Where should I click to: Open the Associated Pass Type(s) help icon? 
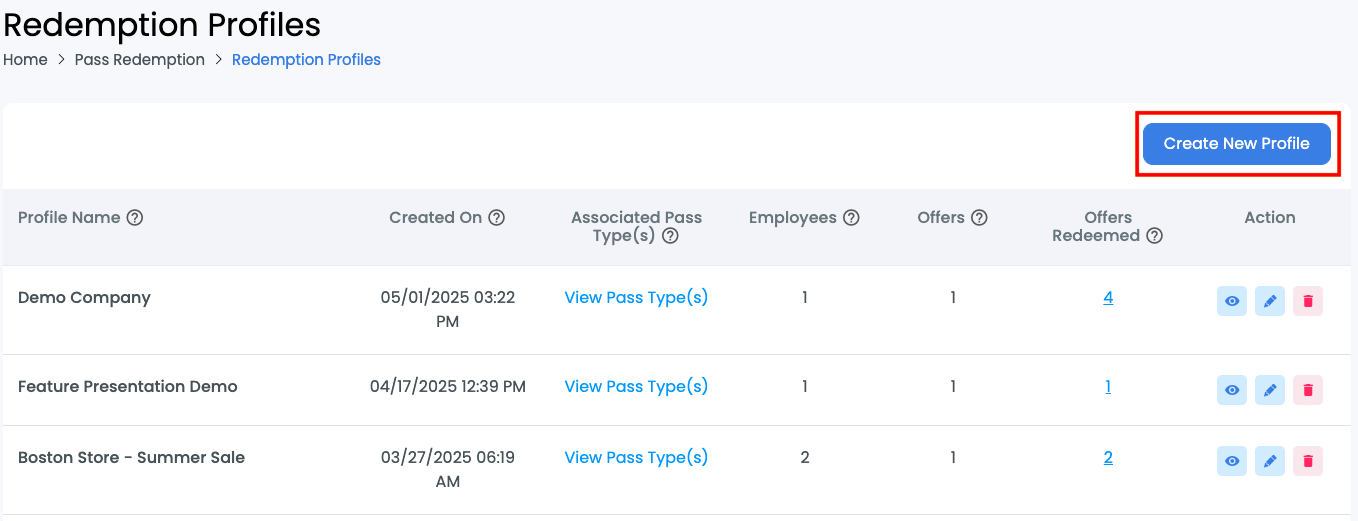(x=671, y=236)
